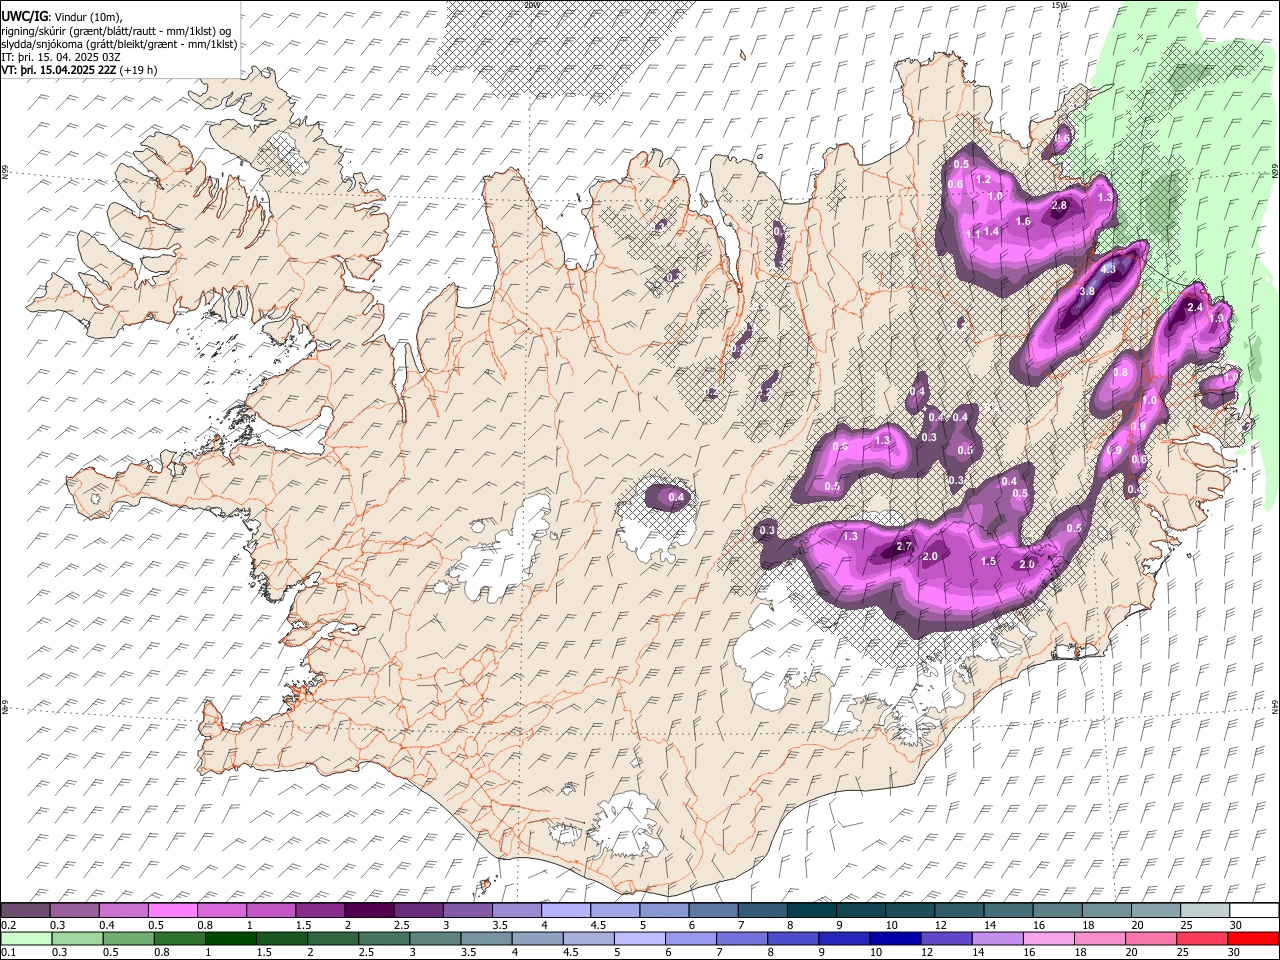Select the 1.2 value in the northeast band
Image resolution: width=1280 pixels, height=960 pixels.
pyautogui.click(x=983, y=180)
